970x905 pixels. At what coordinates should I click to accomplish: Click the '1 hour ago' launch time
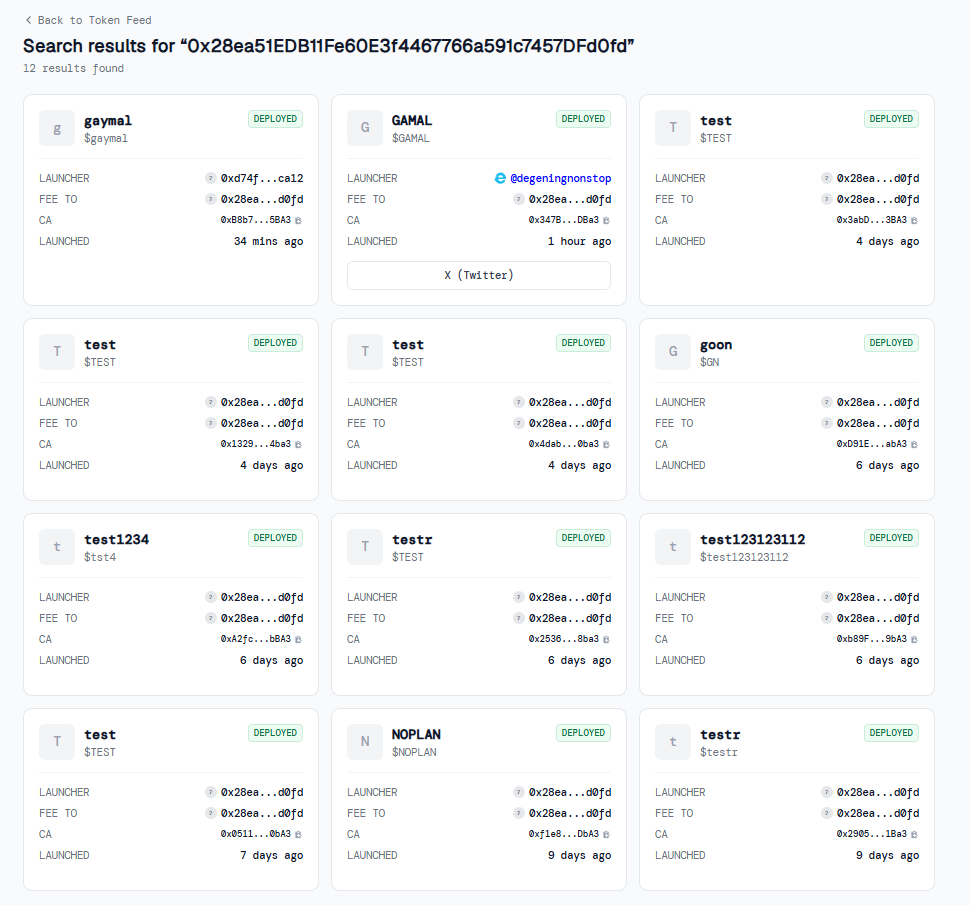[579, 241]
